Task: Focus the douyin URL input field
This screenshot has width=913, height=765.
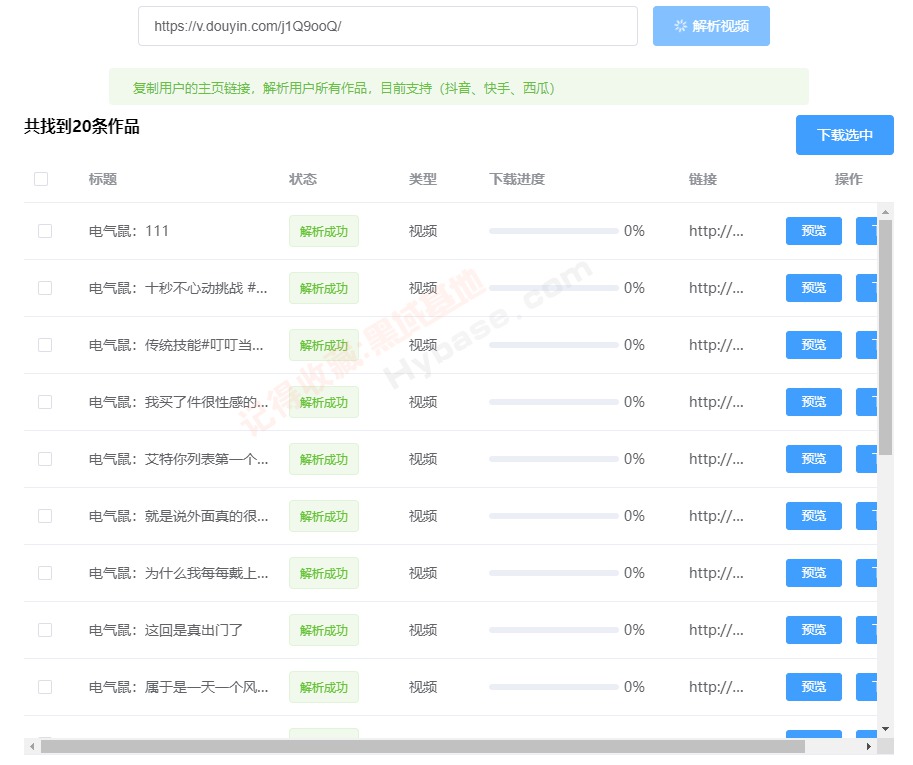Action: (x=388, y=26)
